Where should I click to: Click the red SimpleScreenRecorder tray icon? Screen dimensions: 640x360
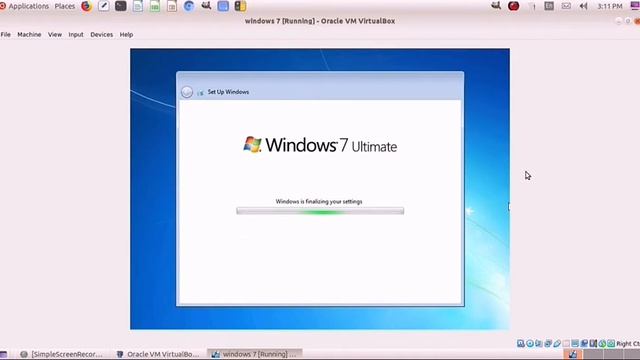click(513, 6)
